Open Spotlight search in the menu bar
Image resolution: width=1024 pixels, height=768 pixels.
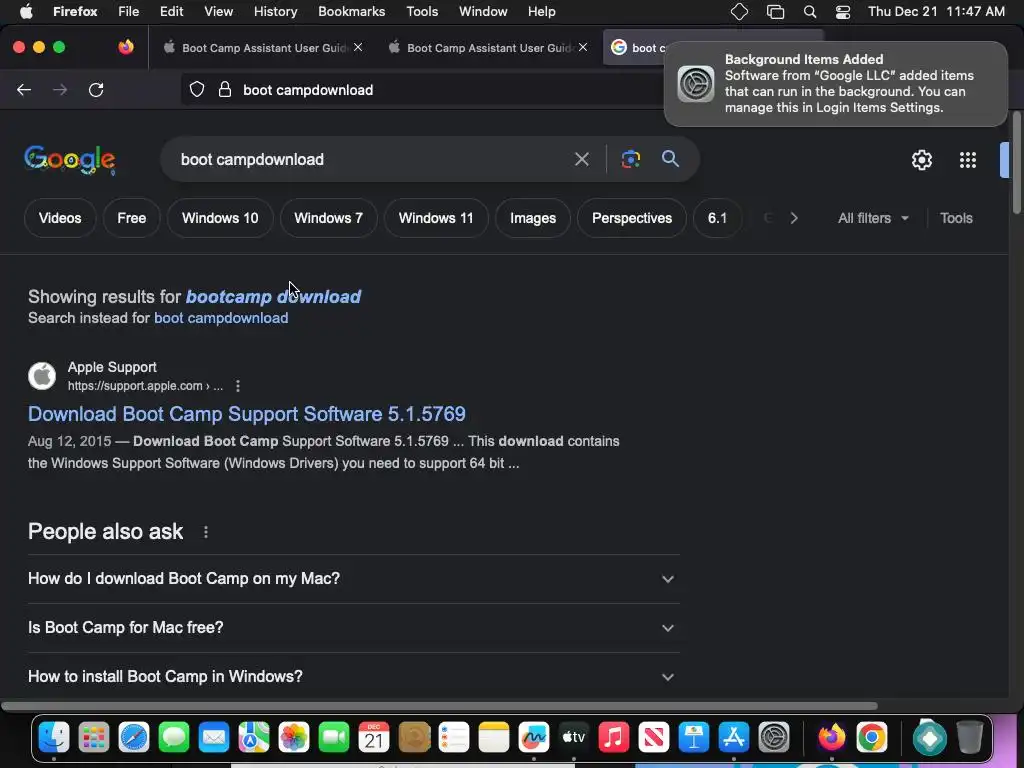[x=810, y=12]
